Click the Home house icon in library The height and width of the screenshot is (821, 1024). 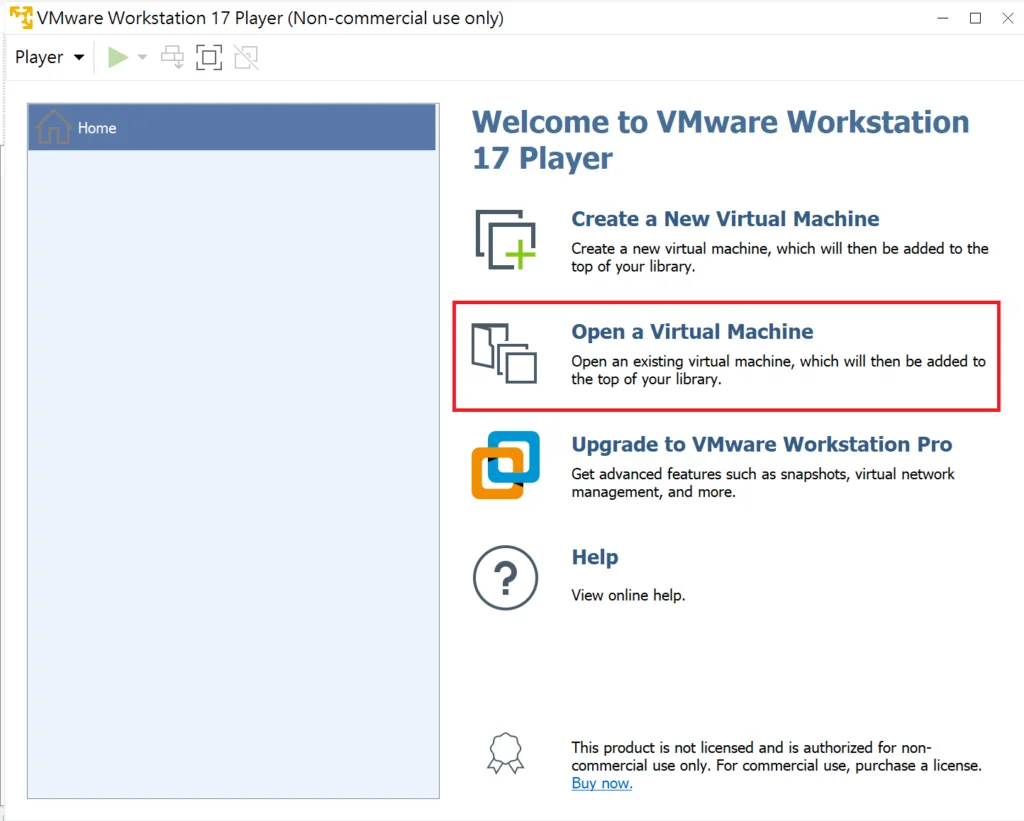(54, 126)
